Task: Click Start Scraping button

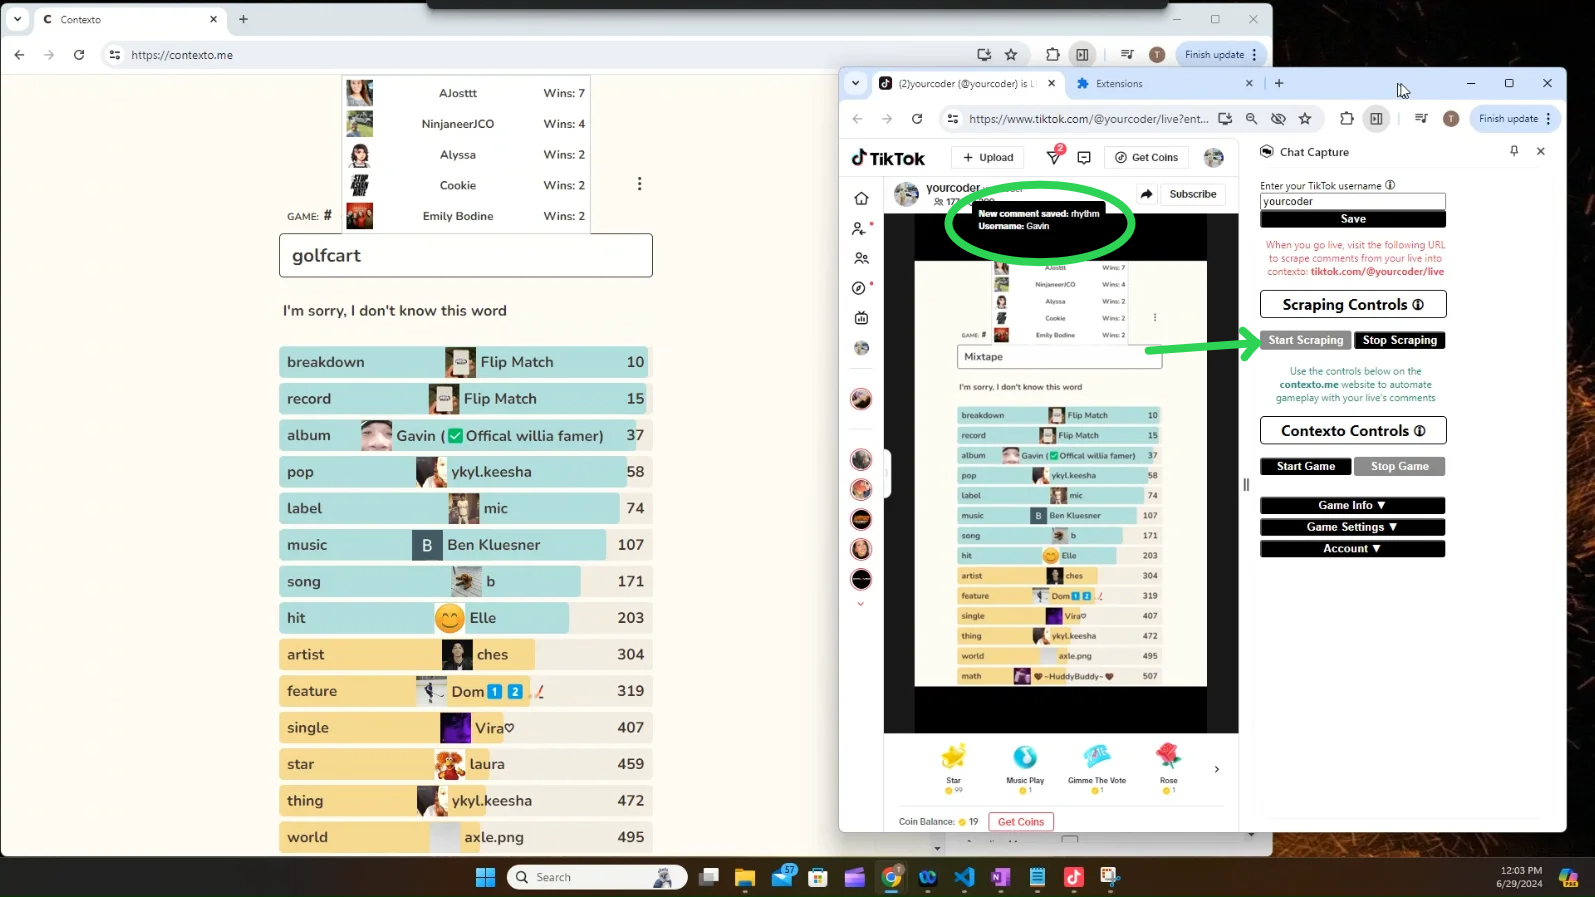Action: (1305, 340)
